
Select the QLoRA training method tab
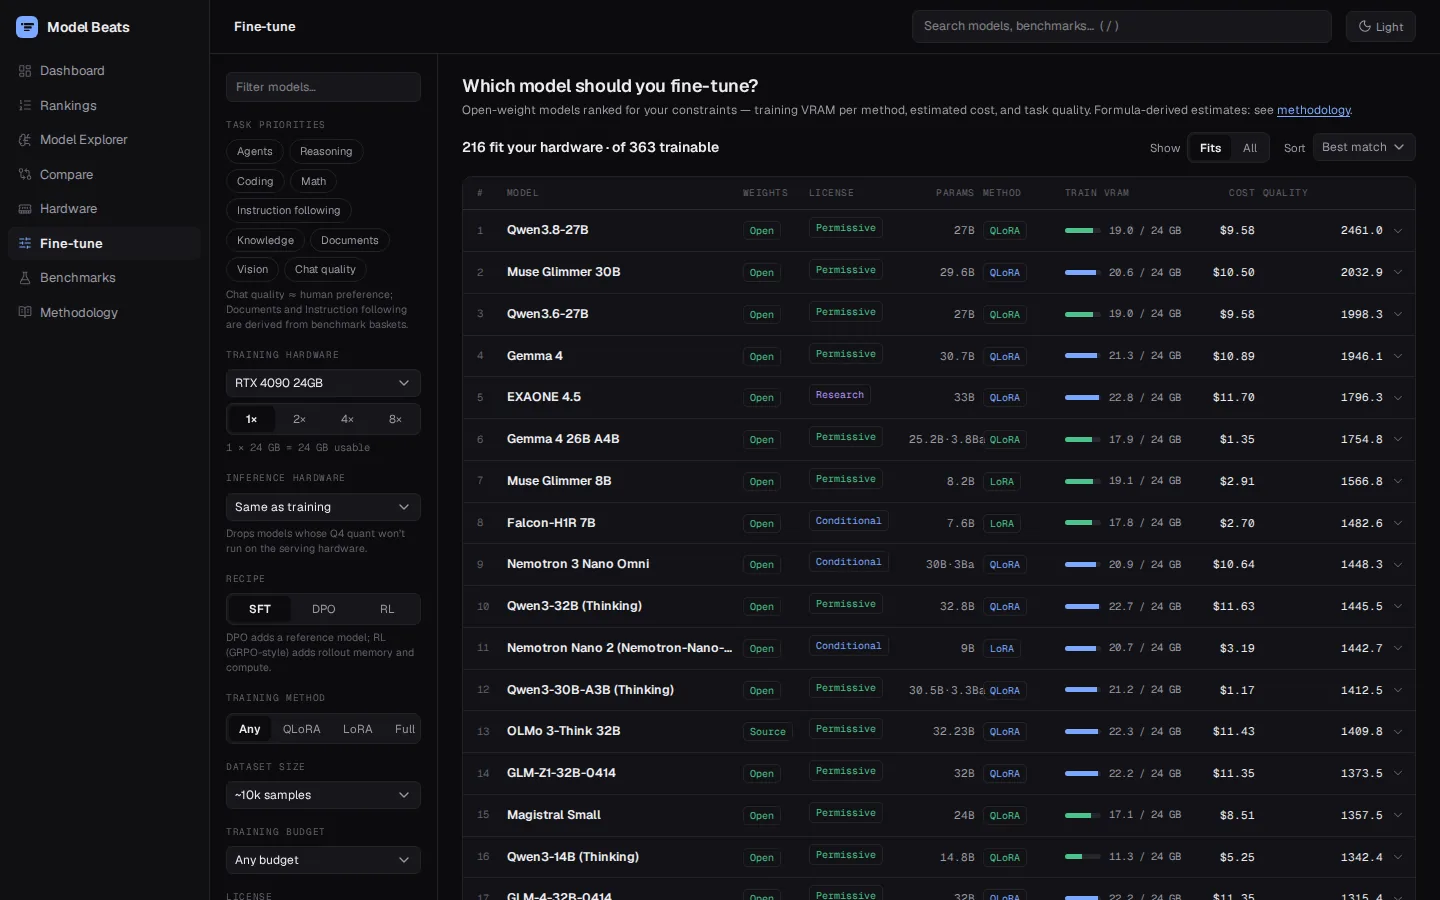tap(302, 729)
